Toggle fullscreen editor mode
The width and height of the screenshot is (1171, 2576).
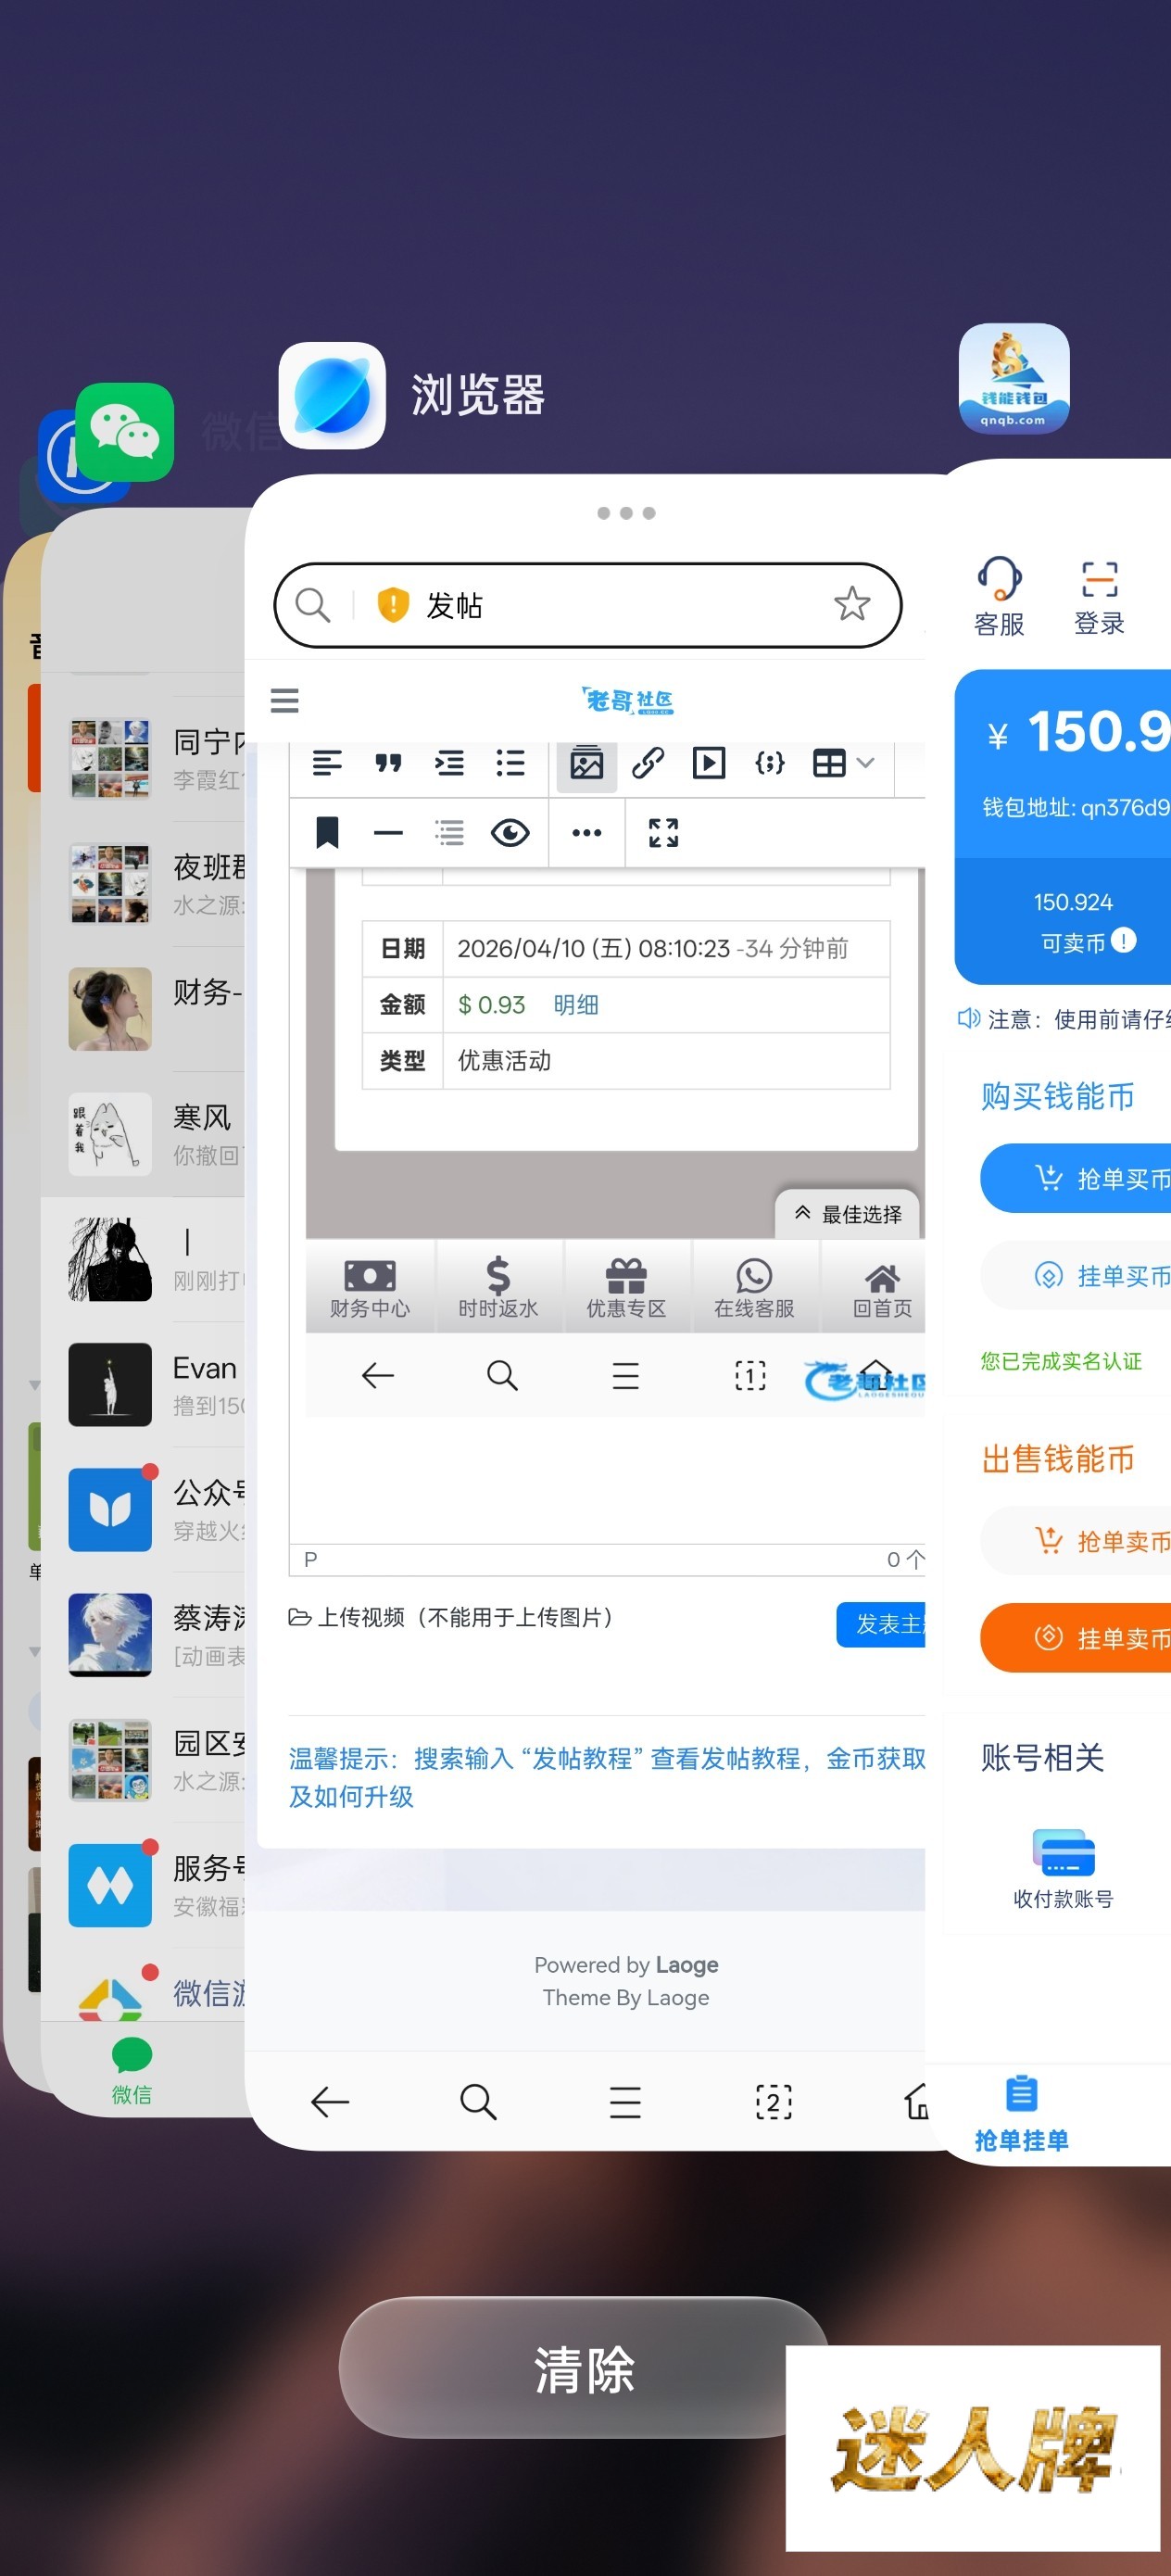coord(663,833)
